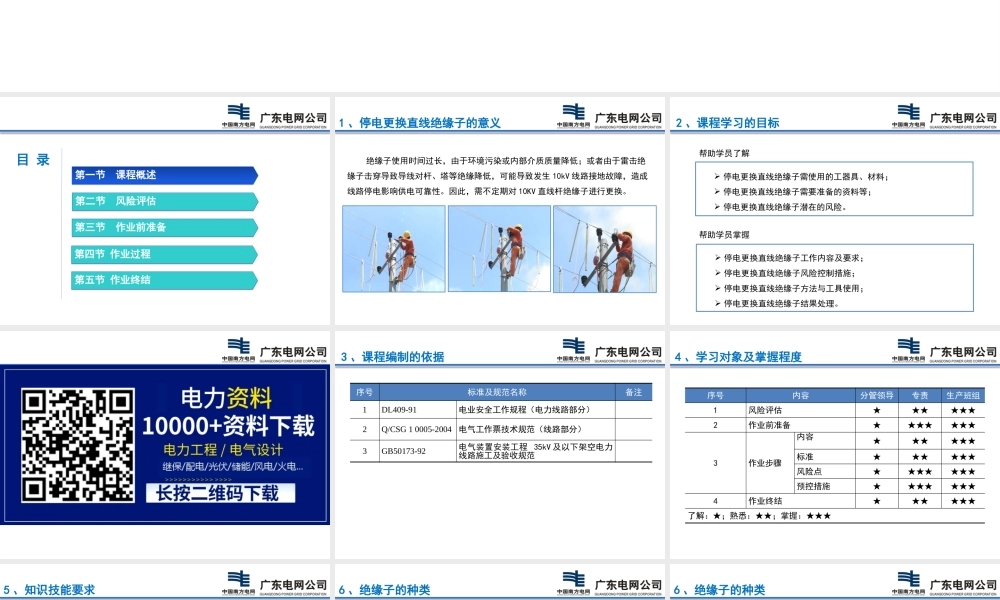
Task: Click the three-star rating for 风险评估 row
Action: (960, 408)
